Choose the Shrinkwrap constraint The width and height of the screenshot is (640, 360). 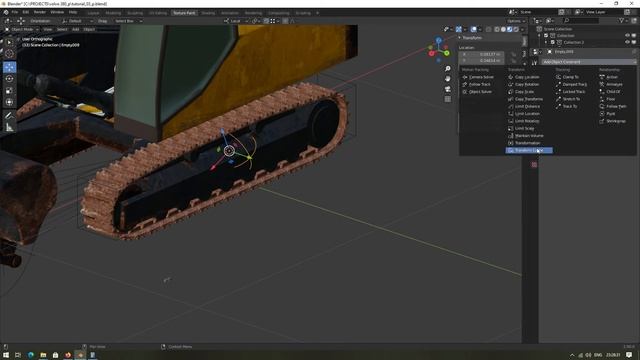[x=613, y=121]
